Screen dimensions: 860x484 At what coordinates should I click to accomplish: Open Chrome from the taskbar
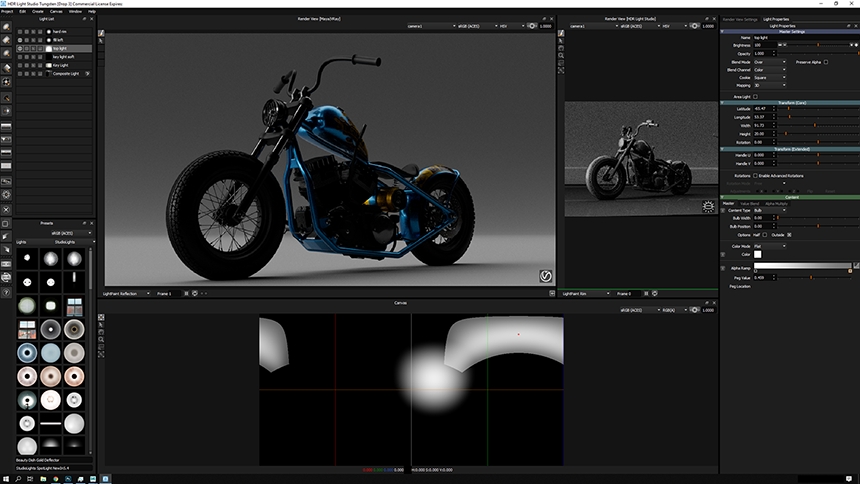[55, 479]
